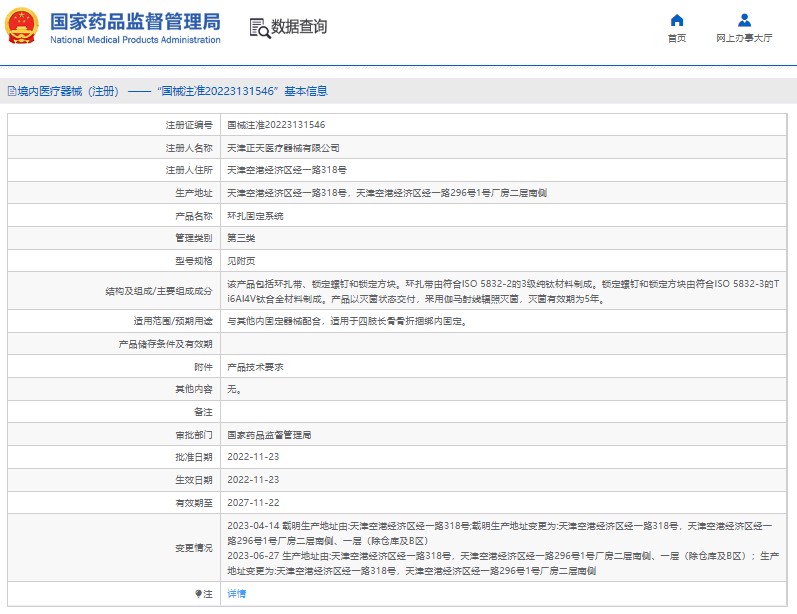Select the 网上办事大厅 text label

click(x=744, y=39)
